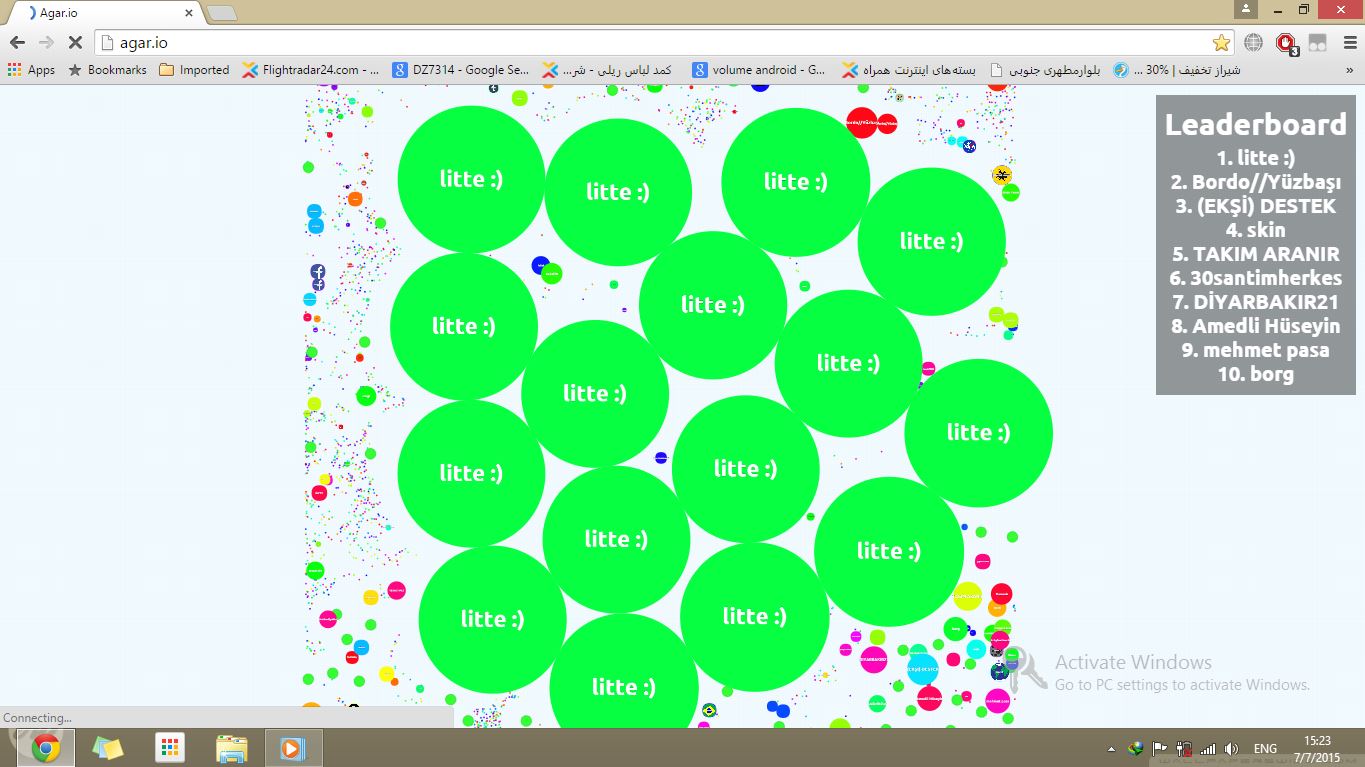This screenshot has width=1365, height=767.
Task: Open the 'volume android' Google bookmark
Action: 759,70
